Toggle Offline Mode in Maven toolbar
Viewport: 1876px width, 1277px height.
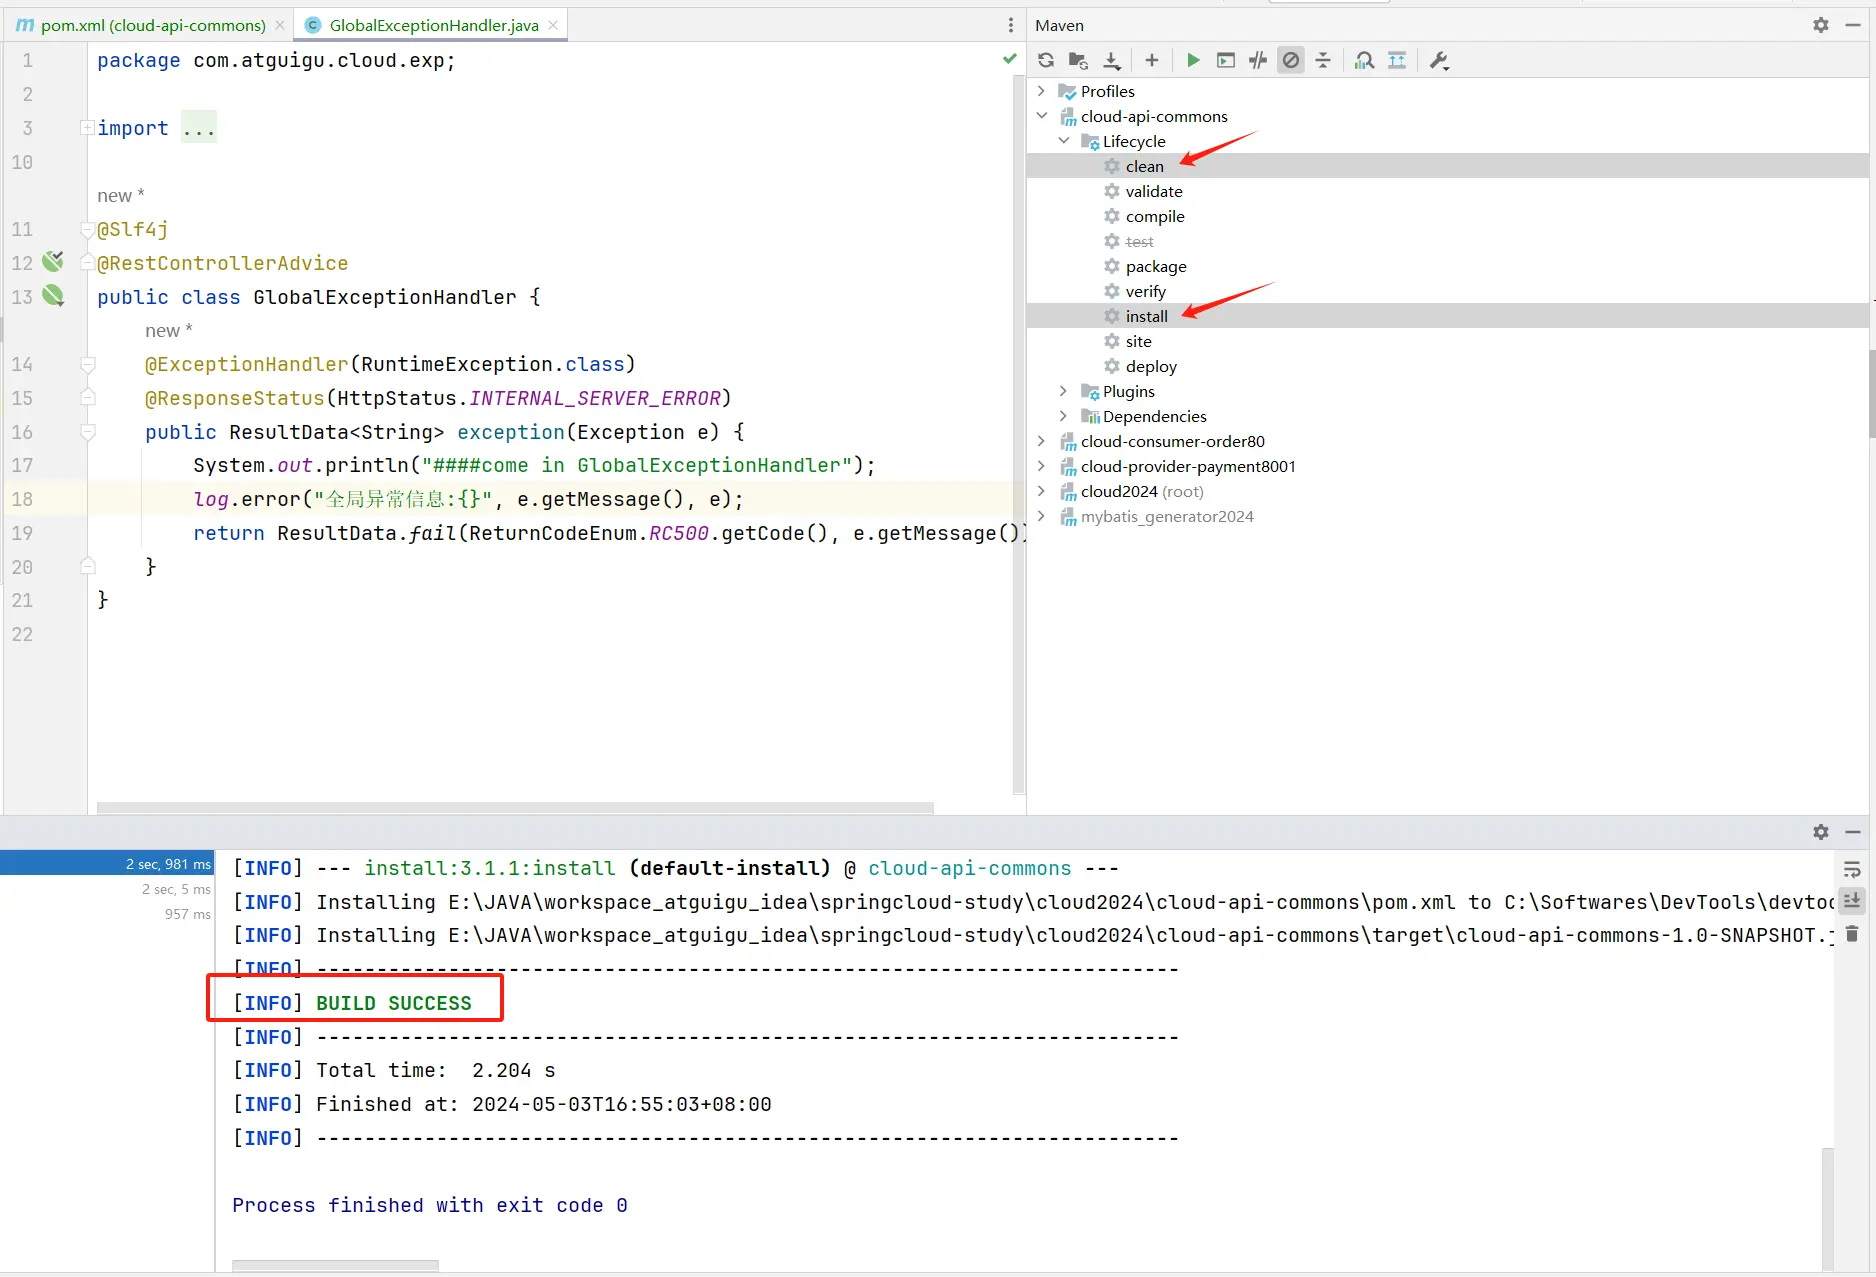coord(1258,60)
